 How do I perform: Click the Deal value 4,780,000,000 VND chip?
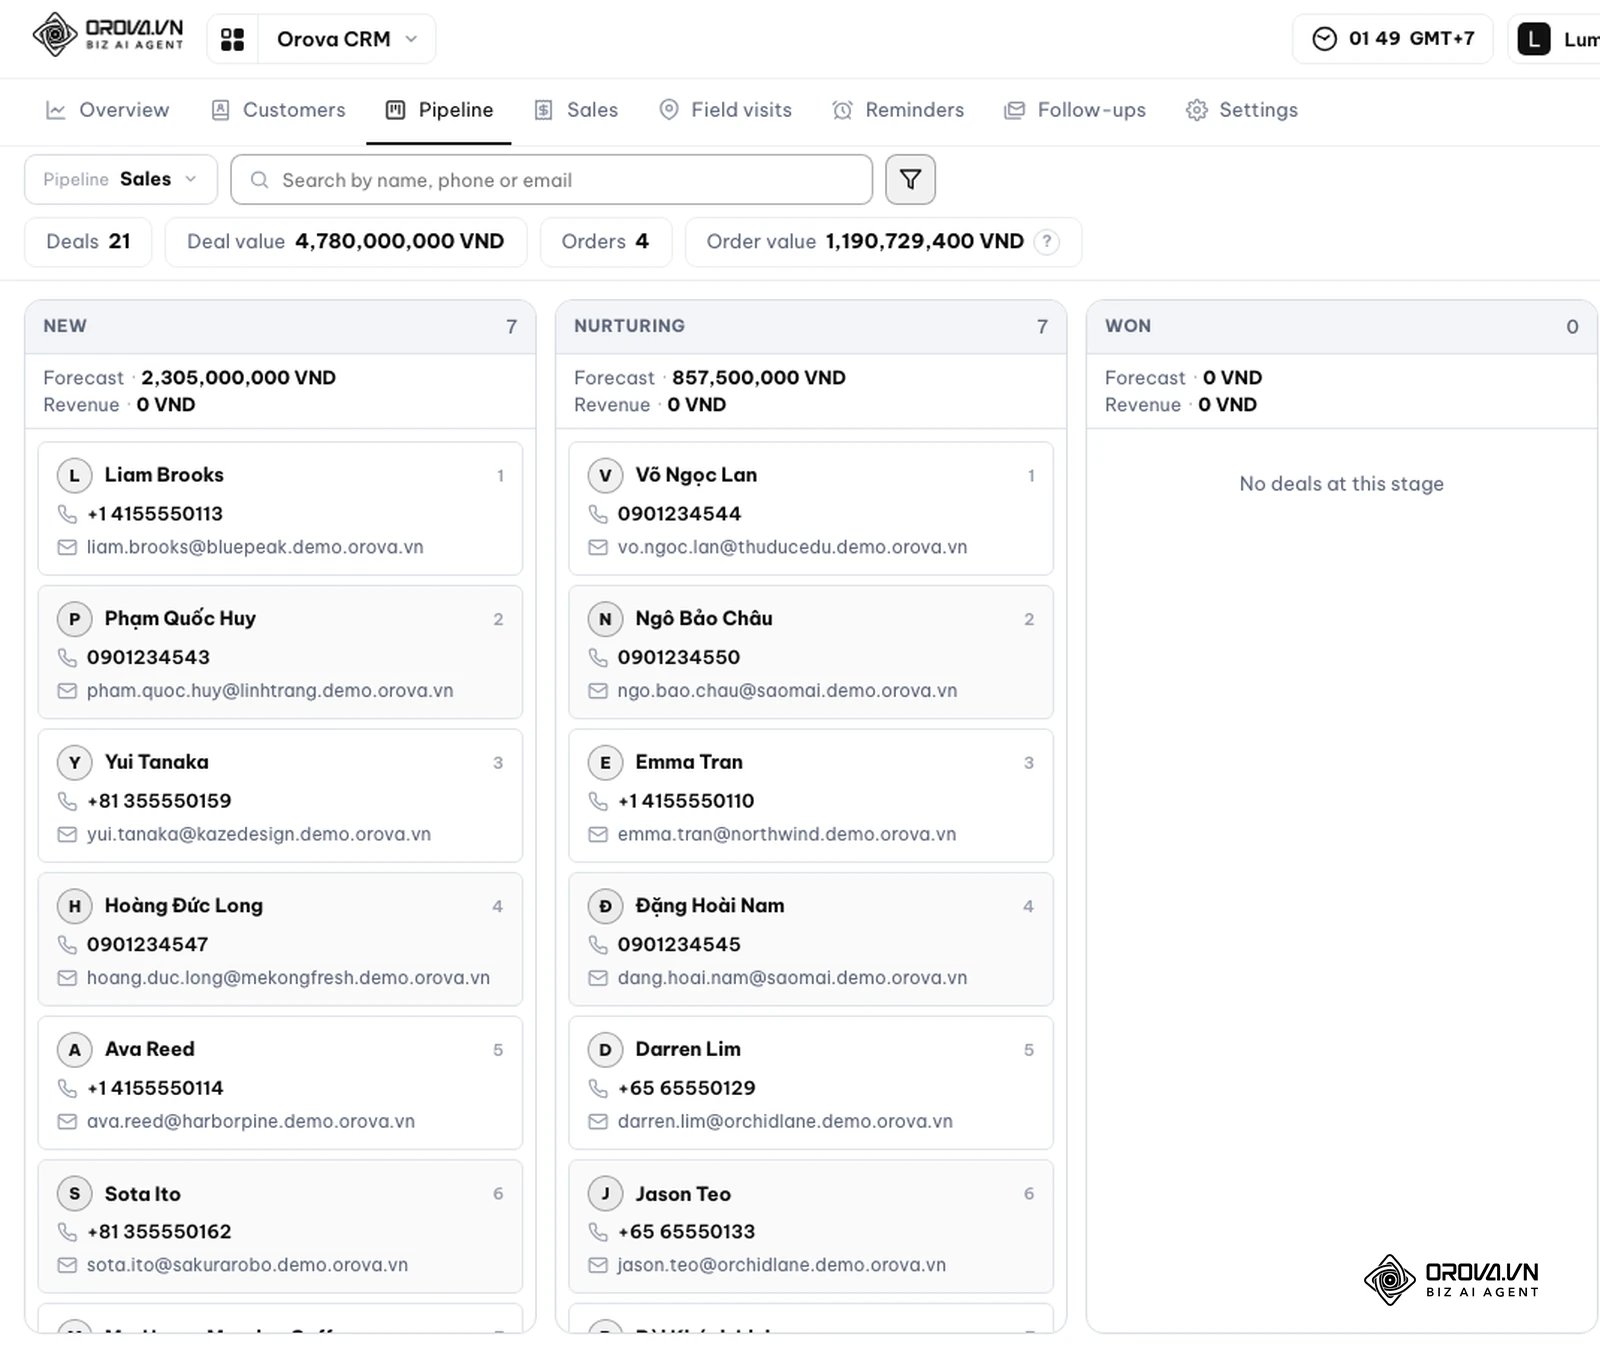tap(346, 241)
